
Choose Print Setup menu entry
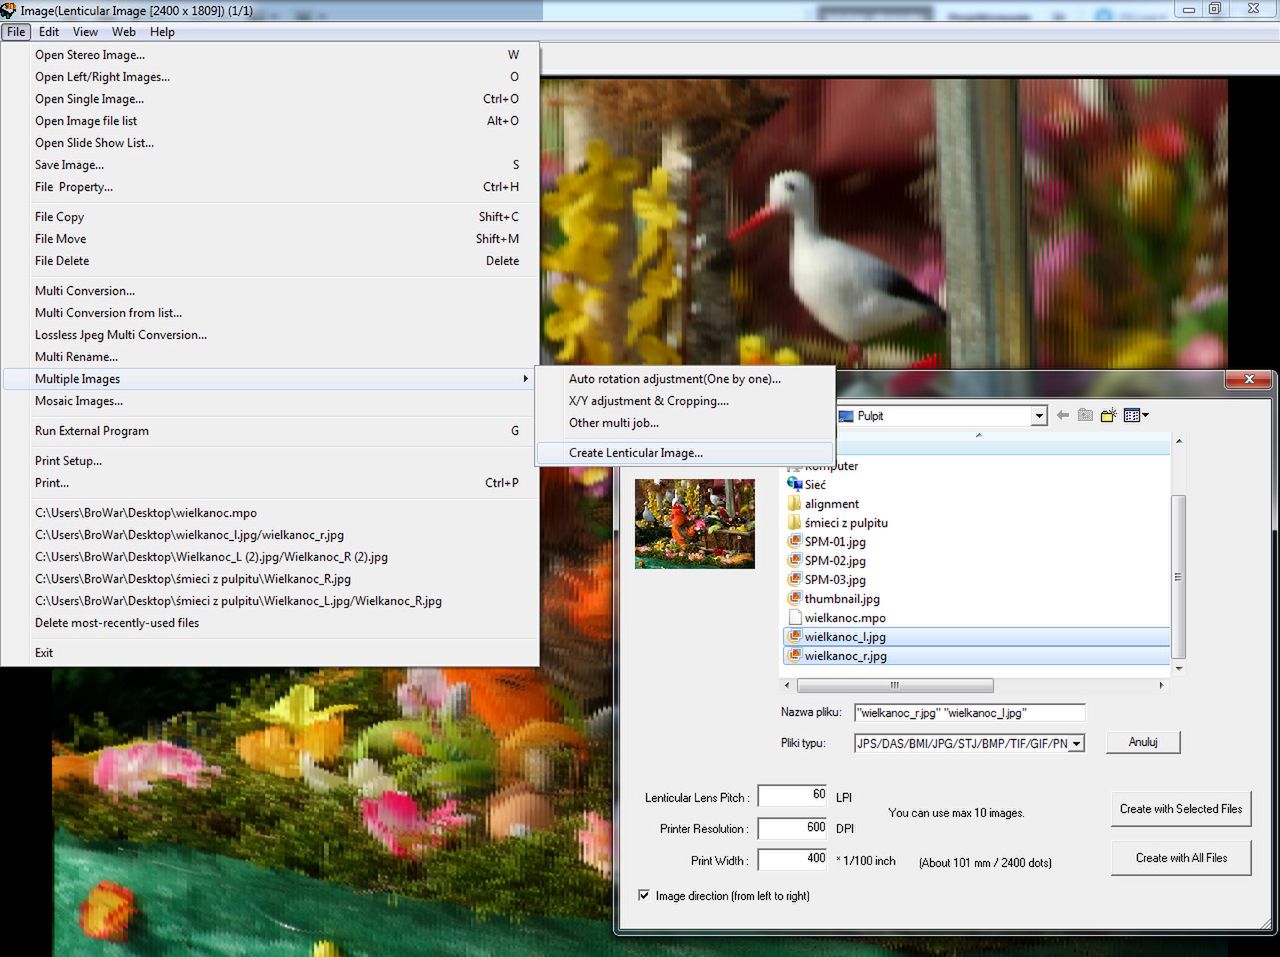pyautogui.click(x=270, y=461)
